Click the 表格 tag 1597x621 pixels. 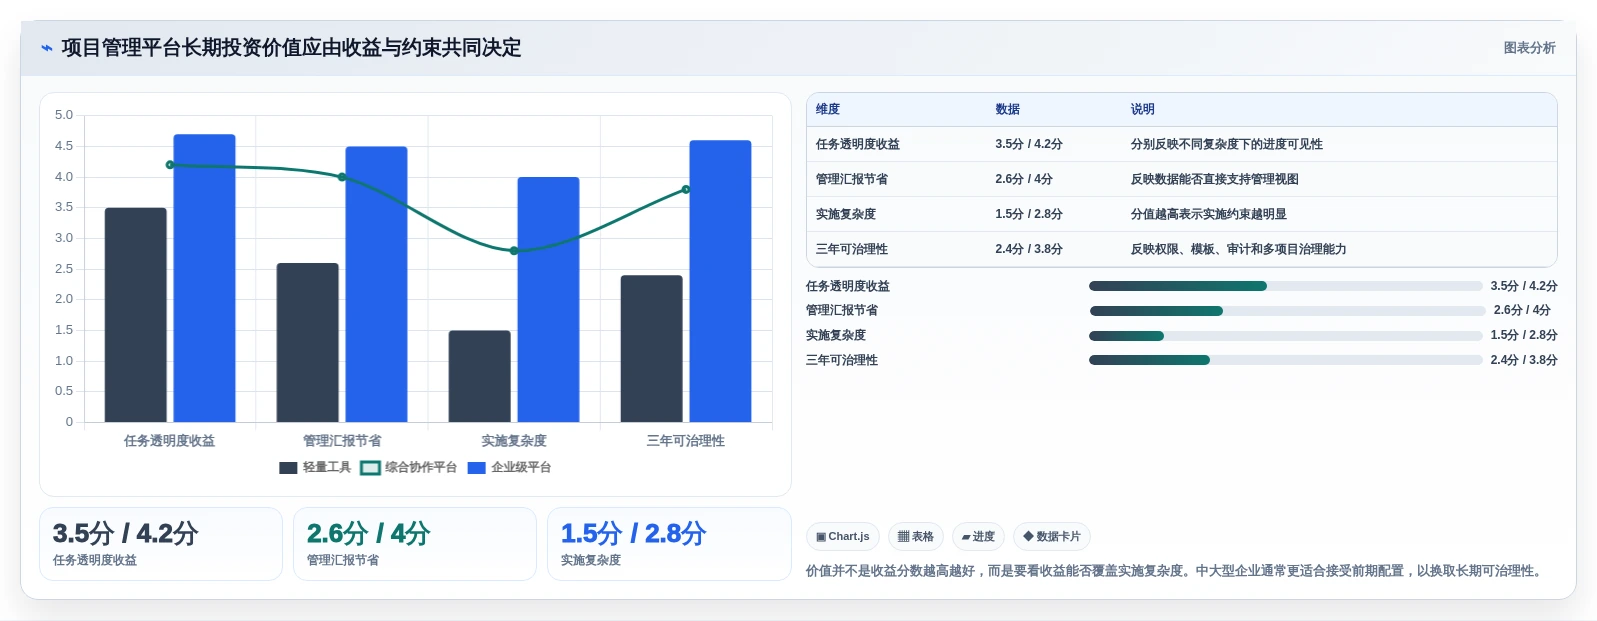pos(915,537)
